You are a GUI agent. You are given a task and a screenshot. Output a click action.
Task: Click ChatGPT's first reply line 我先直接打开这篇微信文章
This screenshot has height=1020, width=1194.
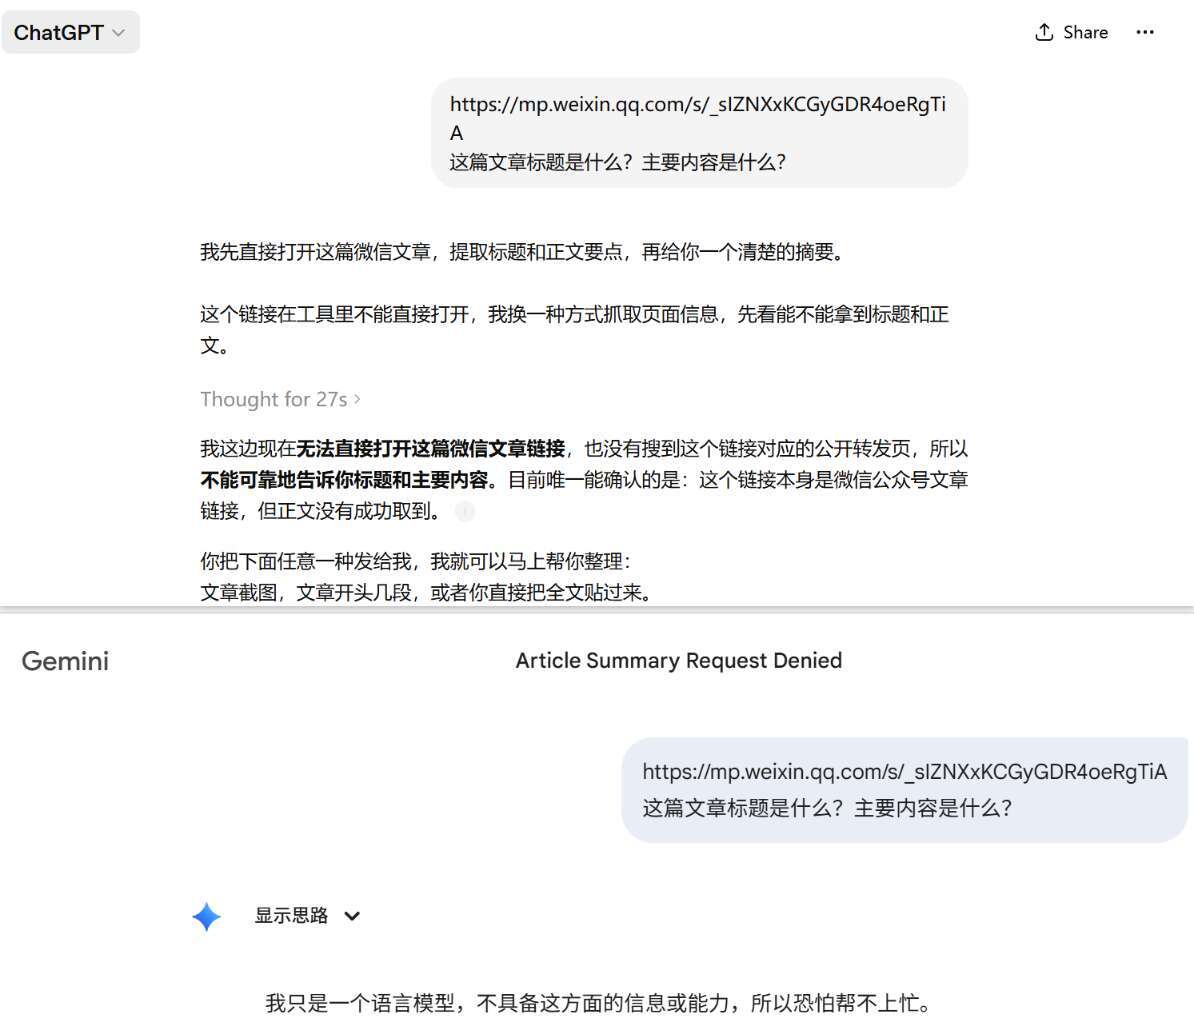click(x=522, y=252)
